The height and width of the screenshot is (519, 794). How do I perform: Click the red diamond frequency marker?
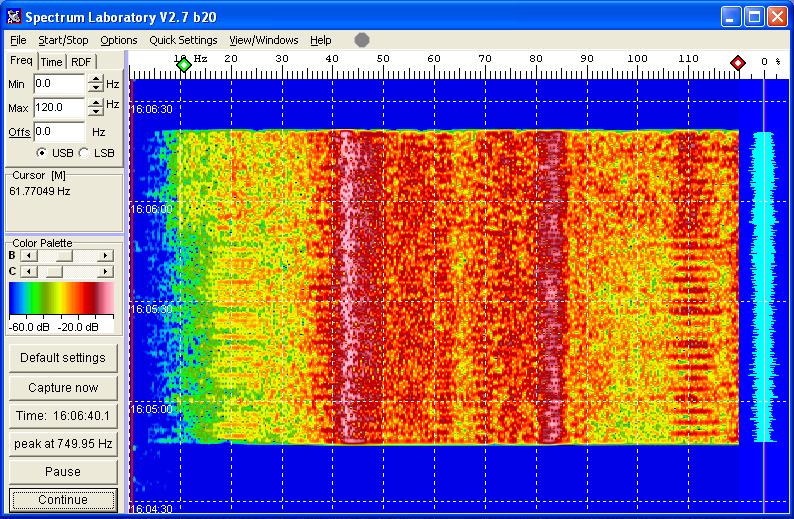(738, 63)
